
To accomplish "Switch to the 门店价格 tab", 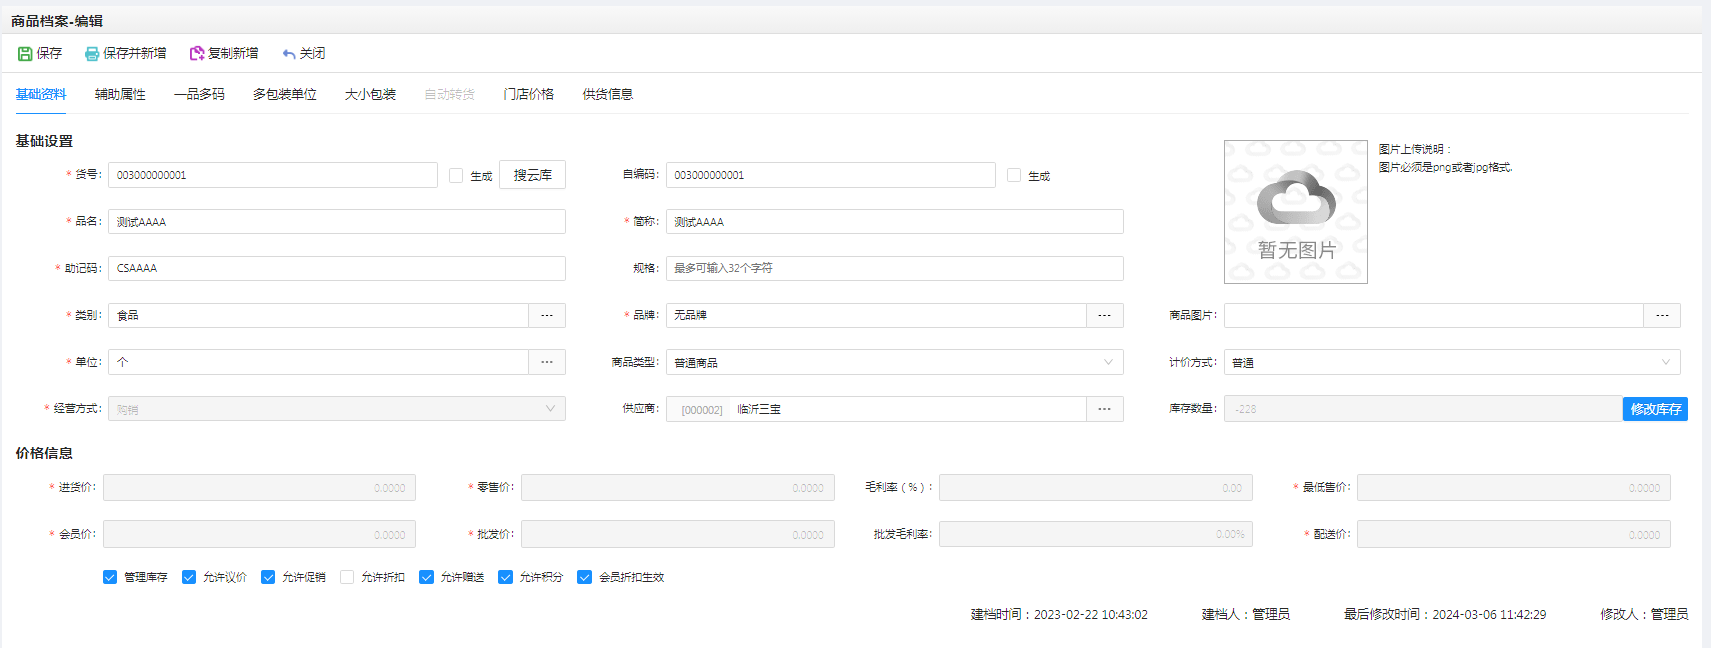I will [x=529, y=94].
